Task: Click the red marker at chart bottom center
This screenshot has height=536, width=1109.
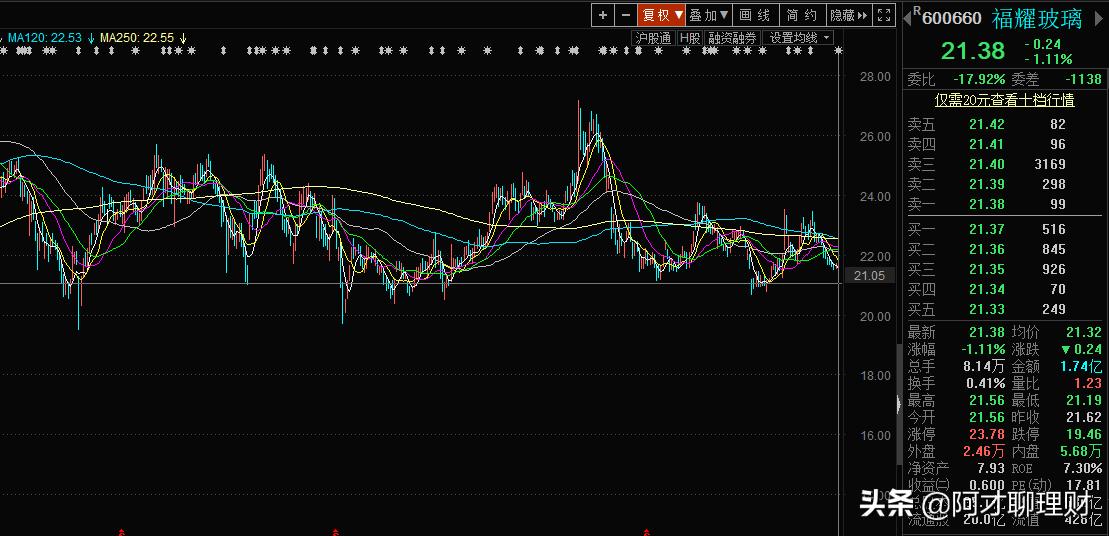Action: pos(336,531)
